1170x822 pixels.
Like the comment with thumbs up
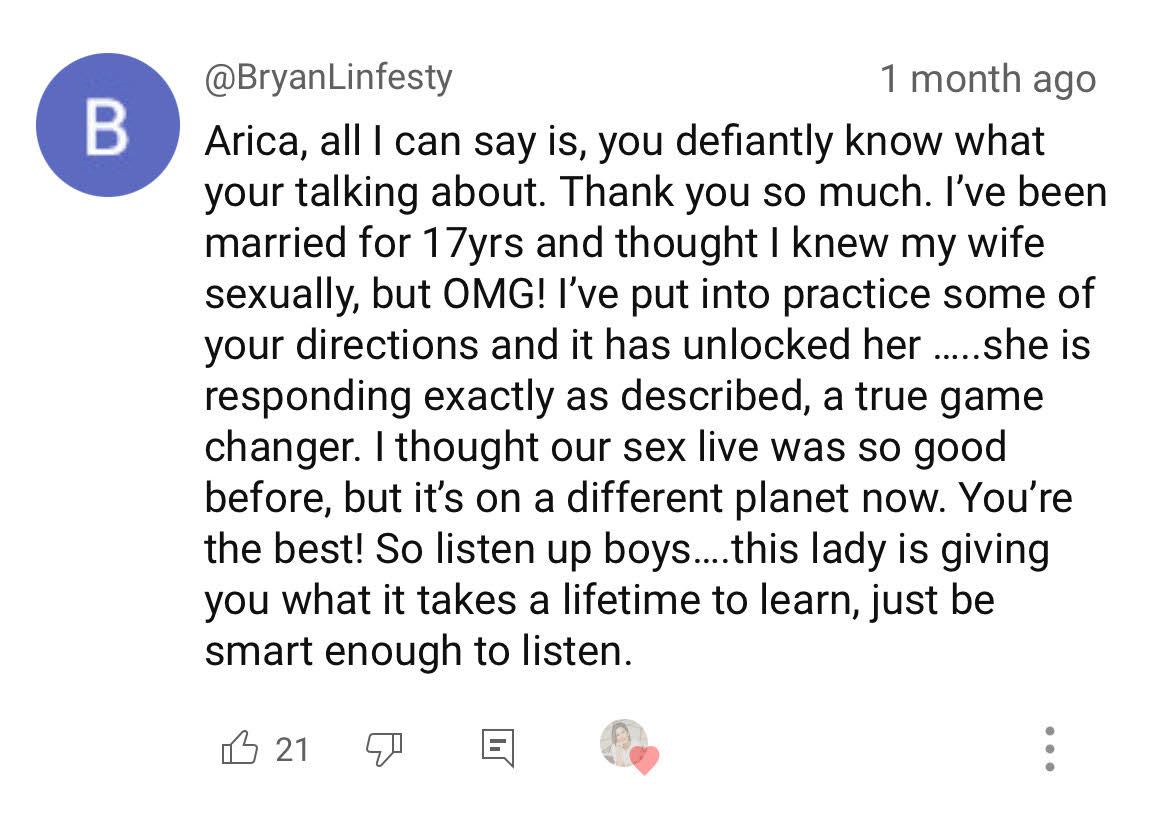[x=239, y=747]
